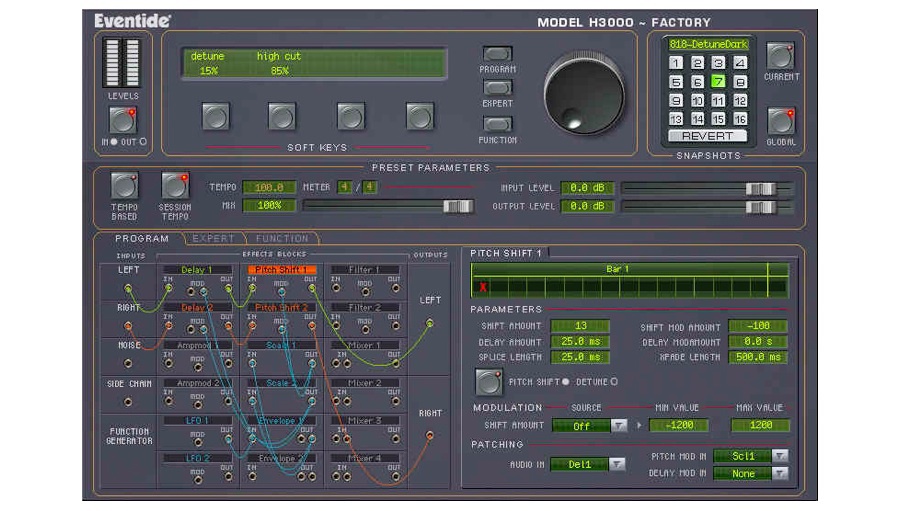The height and width of the screenshot is (511, 900).
Task: Toggle the Current snapshot button
Action: [781, 56]
